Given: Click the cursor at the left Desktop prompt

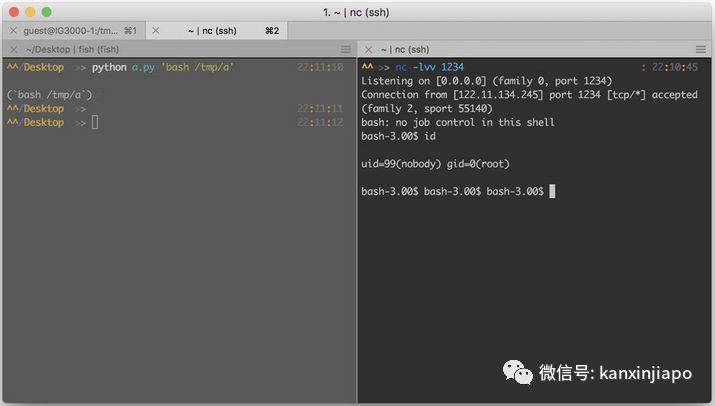Looking at the screenshot, I should click(x=95, y=122).
